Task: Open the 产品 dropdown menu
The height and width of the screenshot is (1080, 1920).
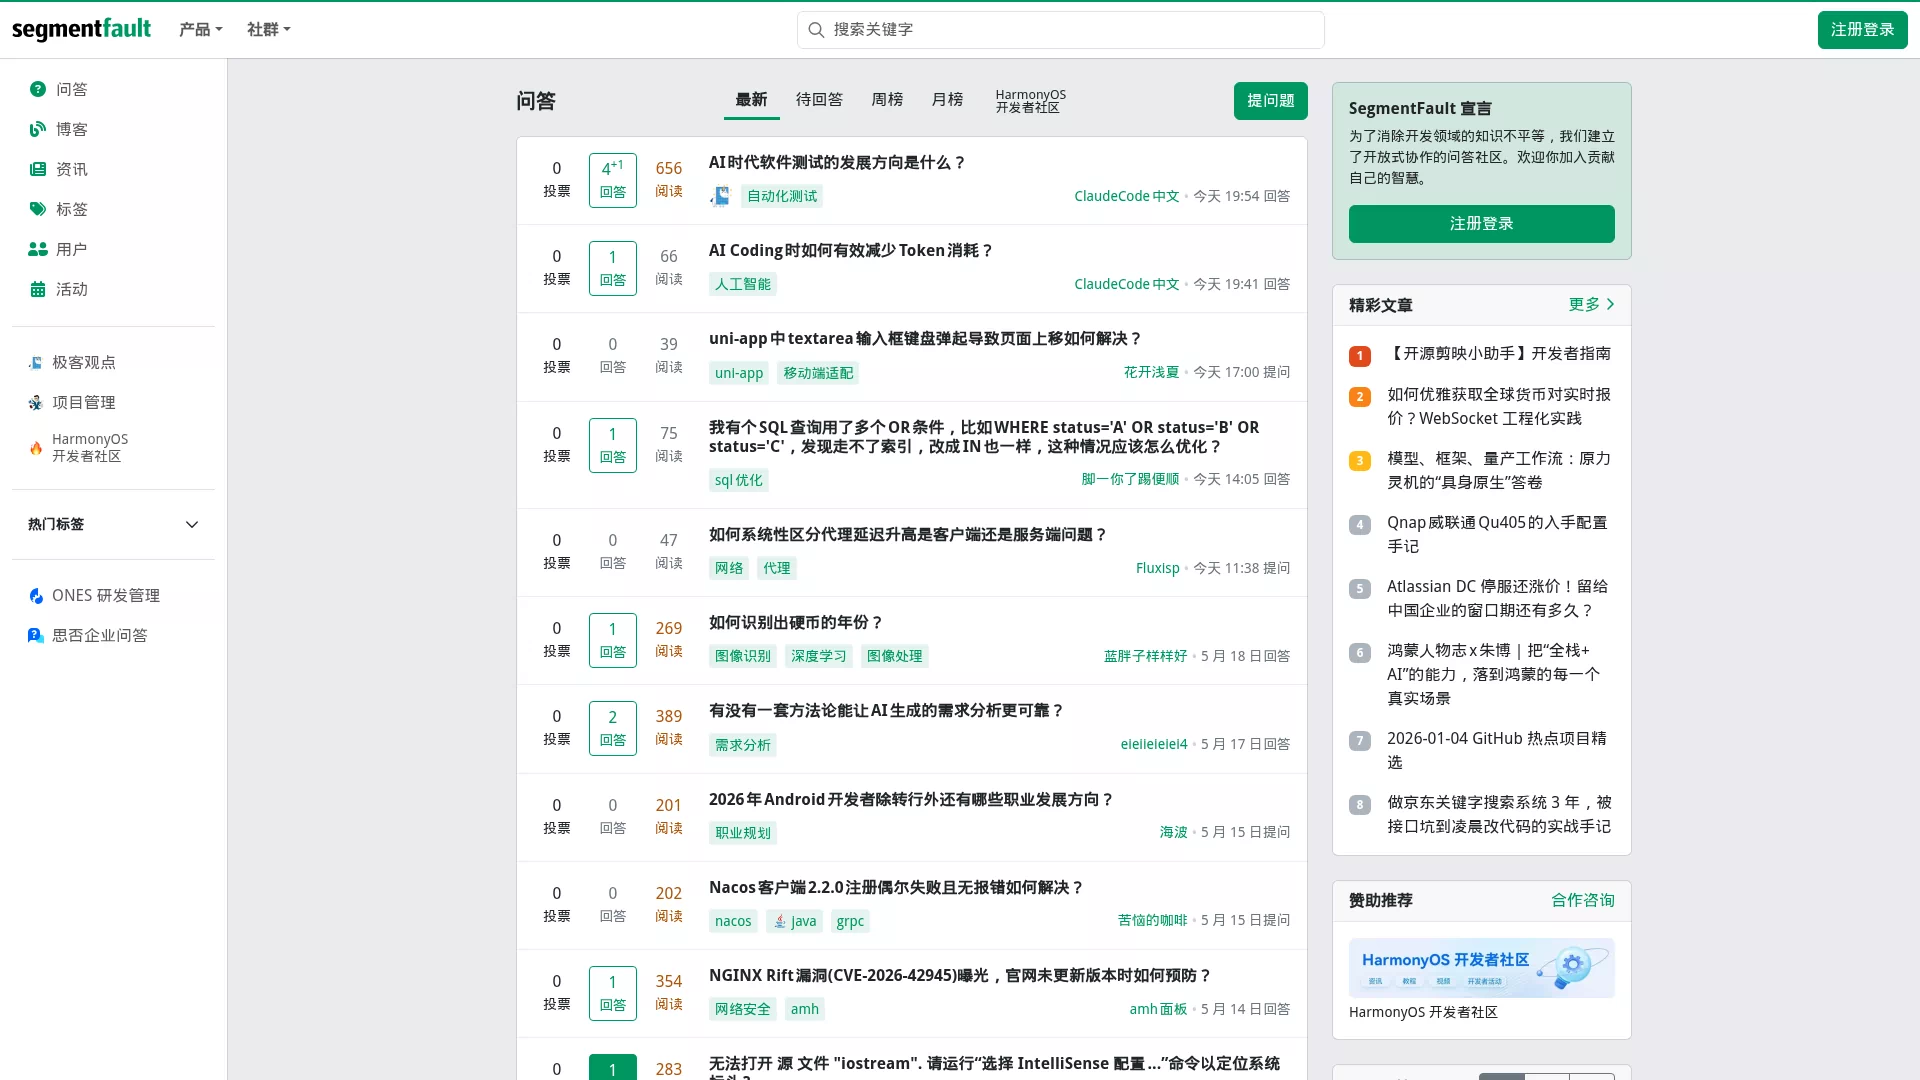Action: (200, 30)
